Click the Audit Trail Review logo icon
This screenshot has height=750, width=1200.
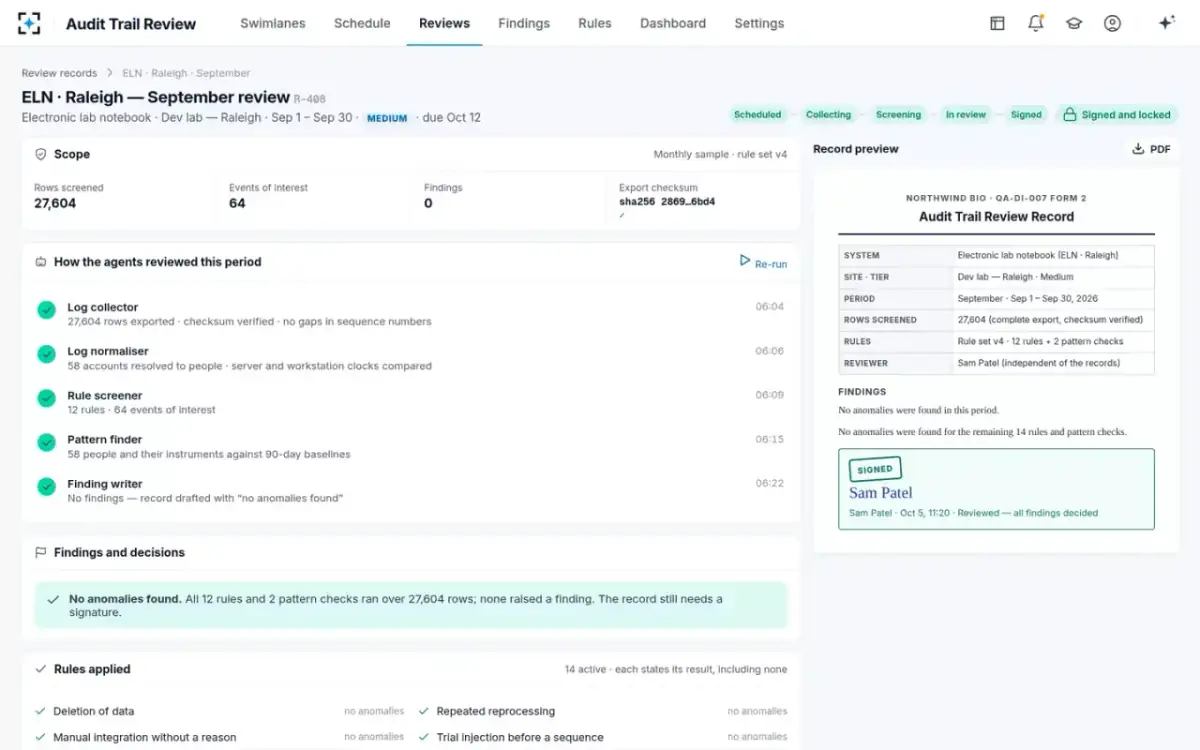click(x=30, y=23)
